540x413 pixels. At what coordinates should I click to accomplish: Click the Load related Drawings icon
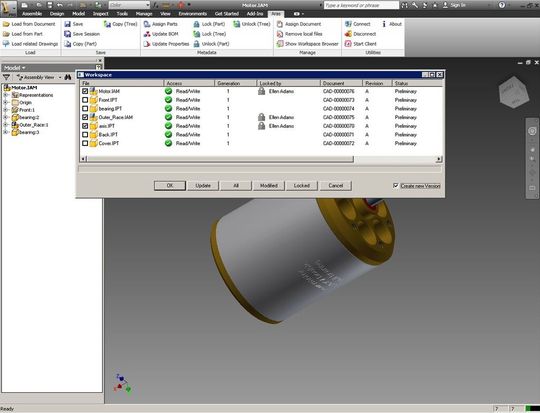6,44
